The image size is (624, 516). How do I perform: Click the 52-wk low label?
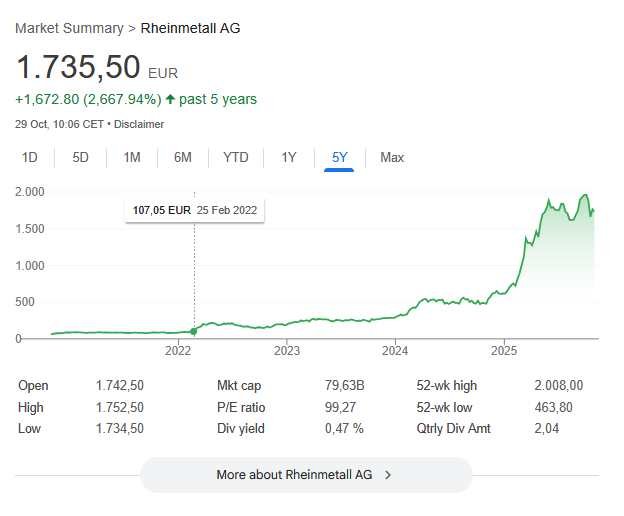[444, 407]
